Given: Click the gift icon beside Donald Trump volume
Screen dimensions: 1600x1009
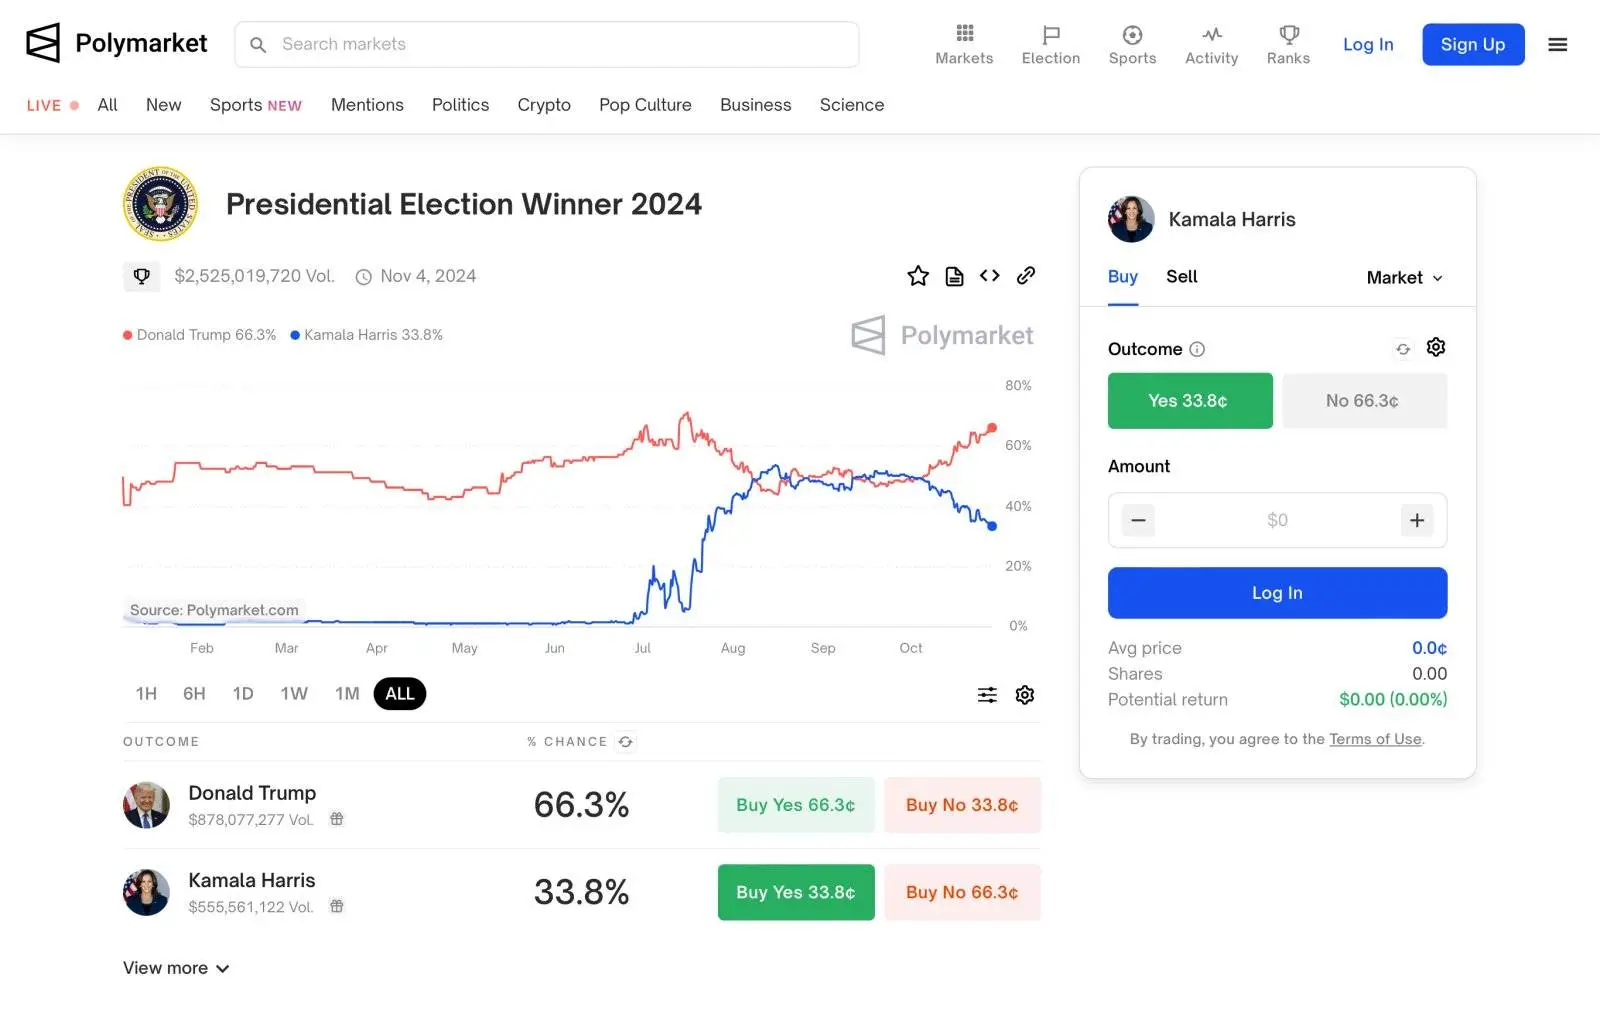Looking at the screenshot, I should 337,819.
